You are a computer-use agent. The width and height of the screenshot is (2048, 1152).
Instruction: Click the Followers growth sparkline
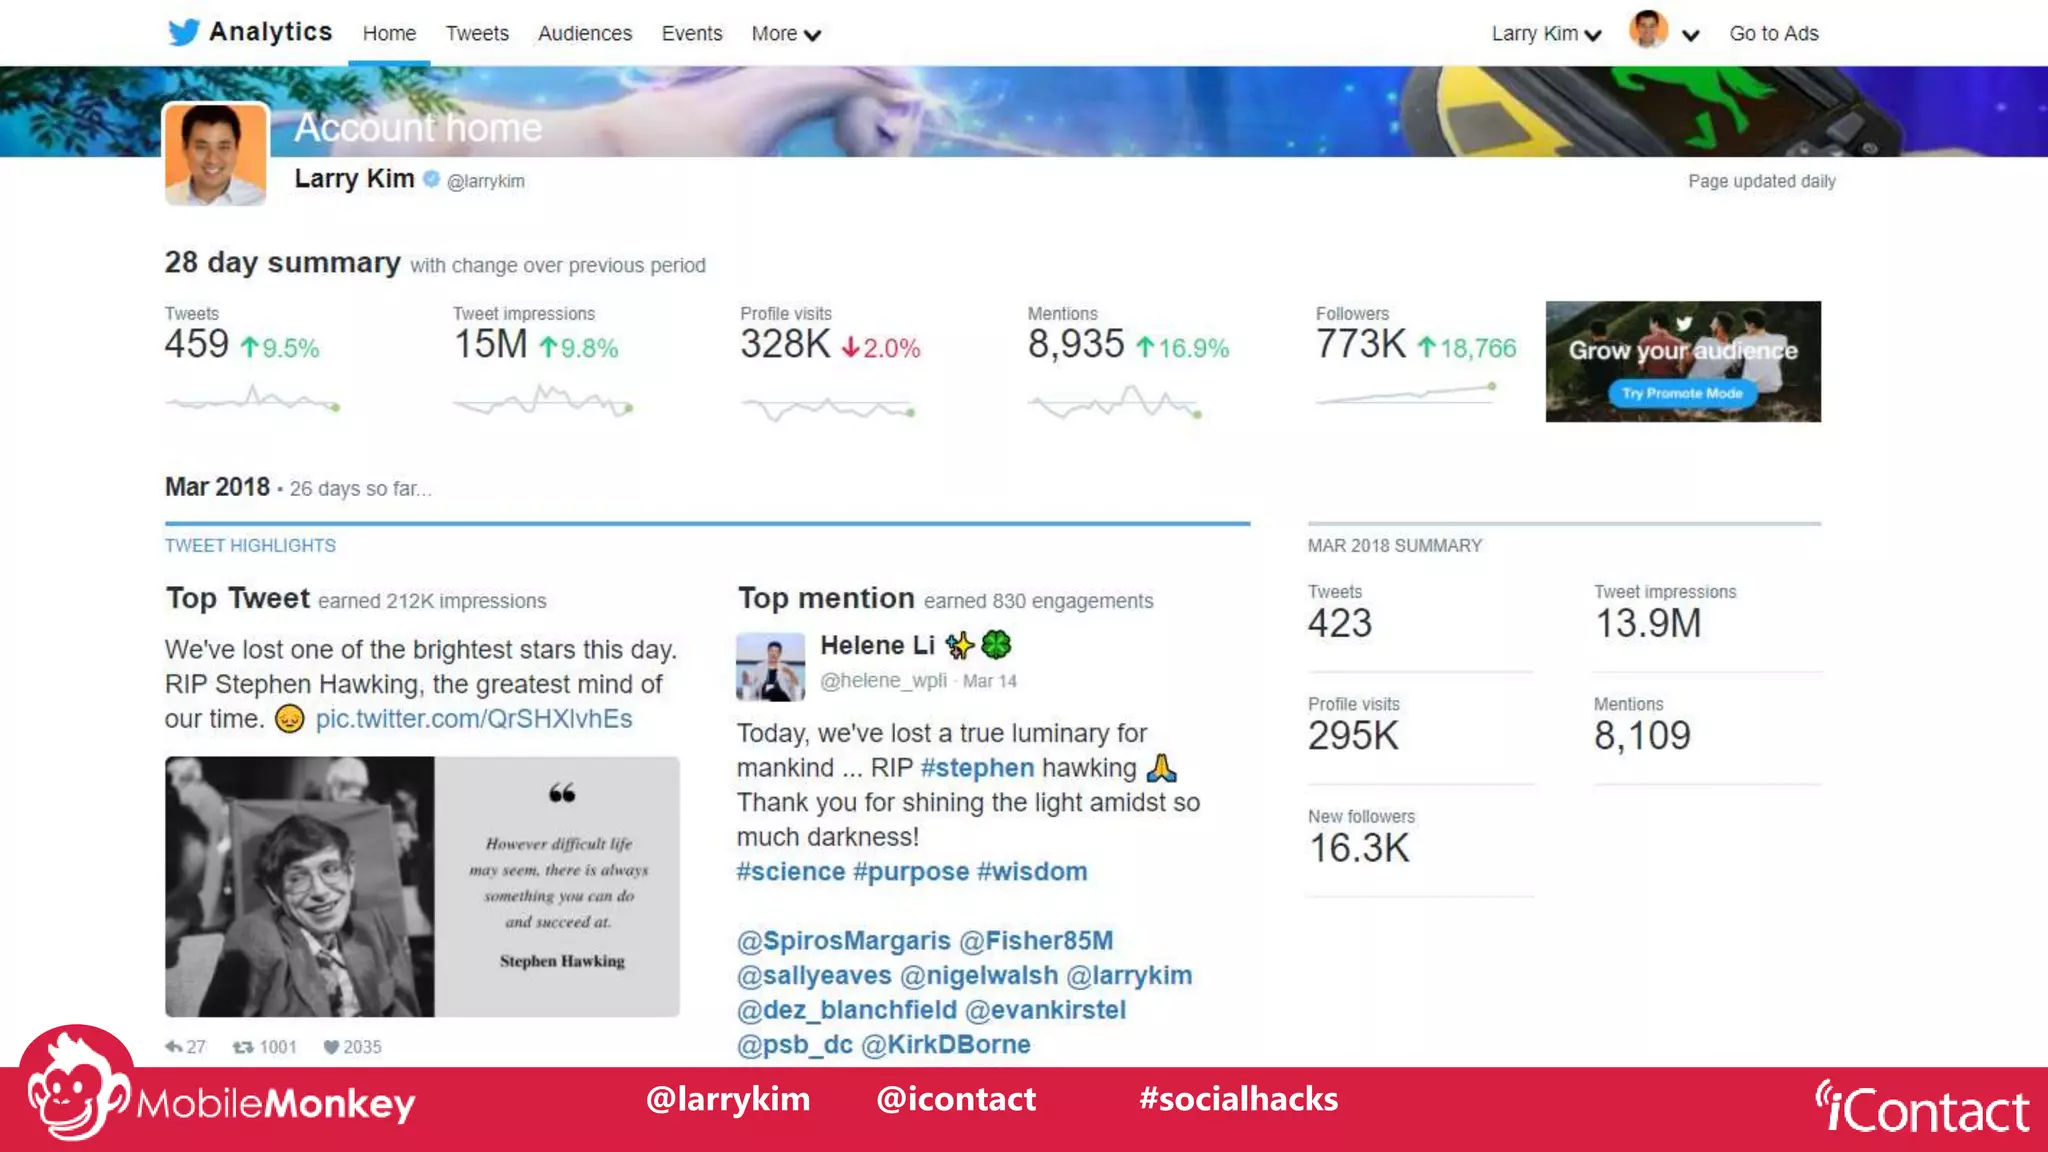coord(1406,394)
